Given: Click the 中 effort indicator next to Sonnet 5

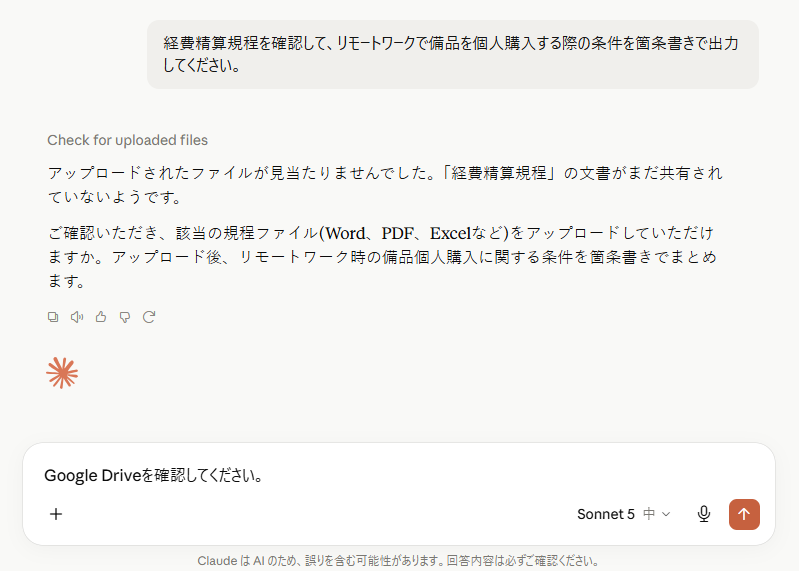Looking at the screenshot, I should [x=649, y=514].
